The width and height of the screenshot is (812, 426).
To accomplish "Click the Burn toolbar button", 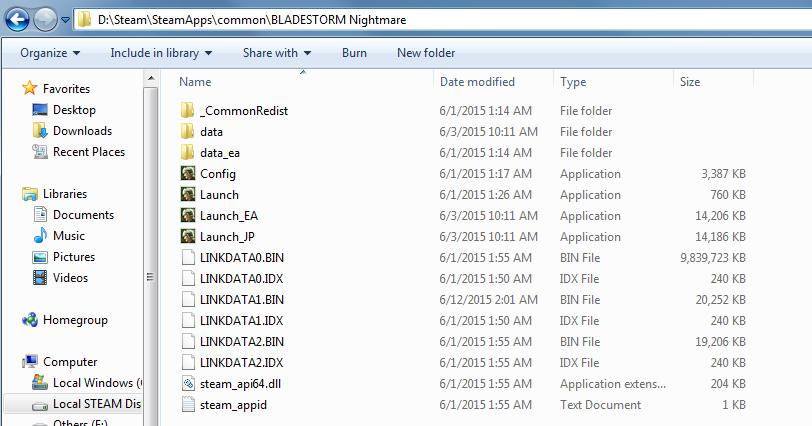I will (x=354, y=53).
